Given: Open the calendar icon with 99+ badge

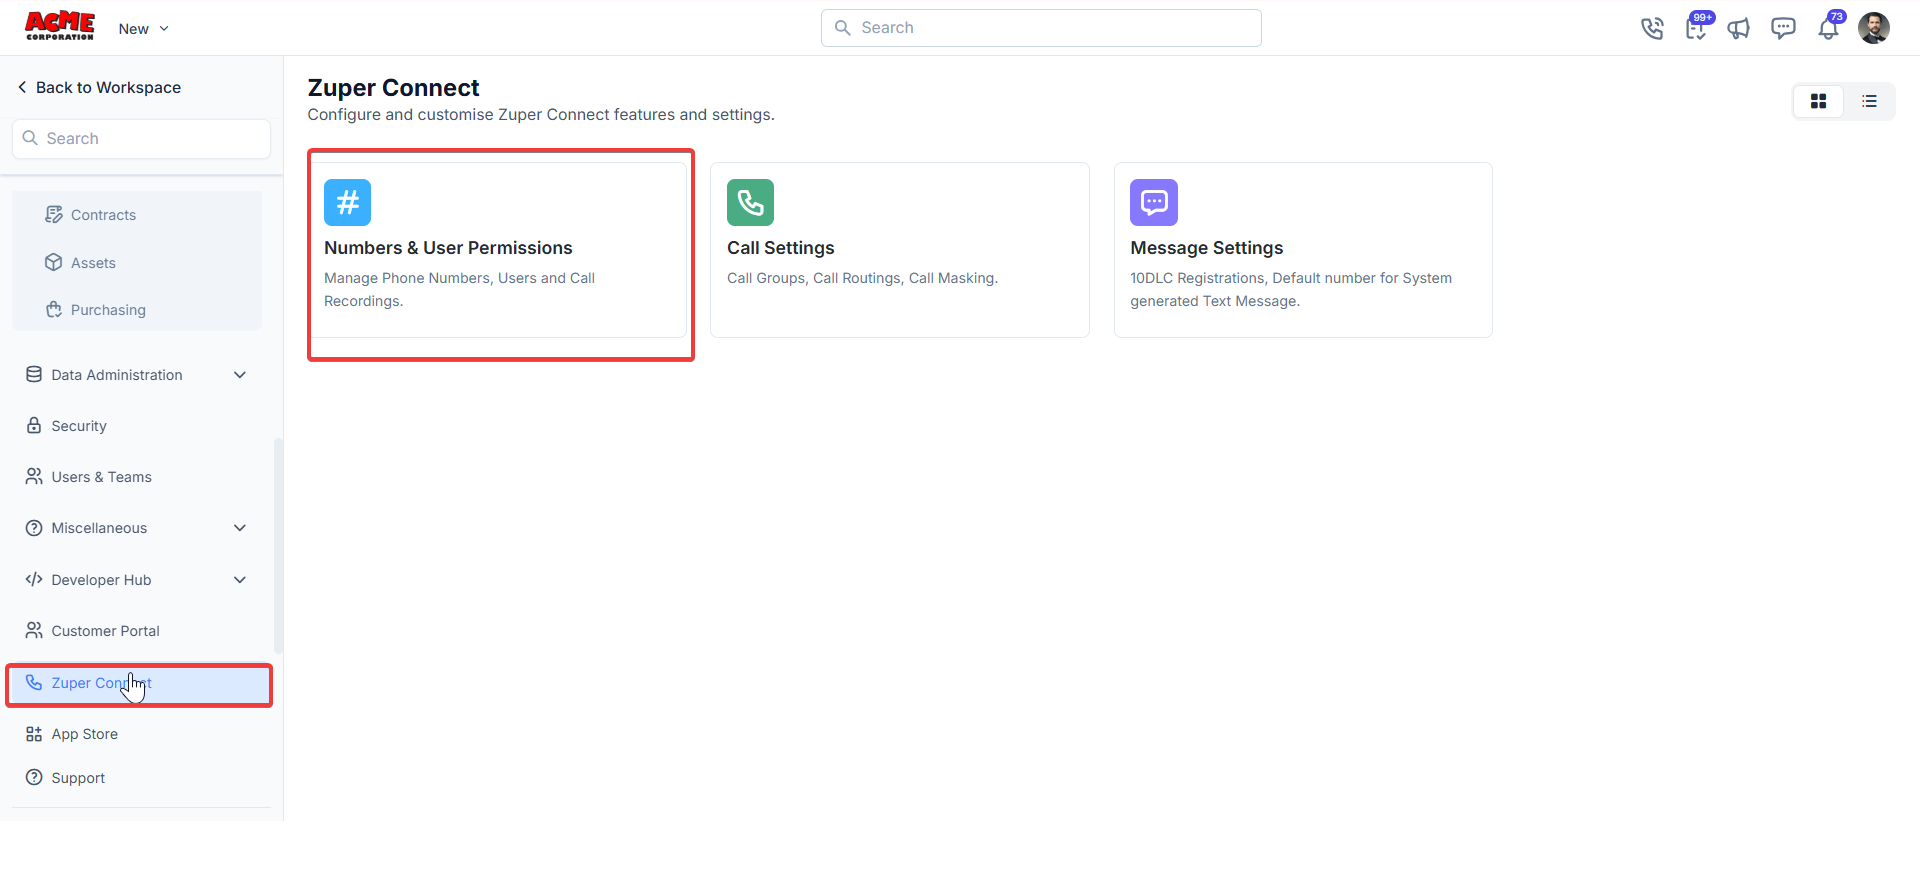Looking at the screenshot, I should (x=1697, y=27).
